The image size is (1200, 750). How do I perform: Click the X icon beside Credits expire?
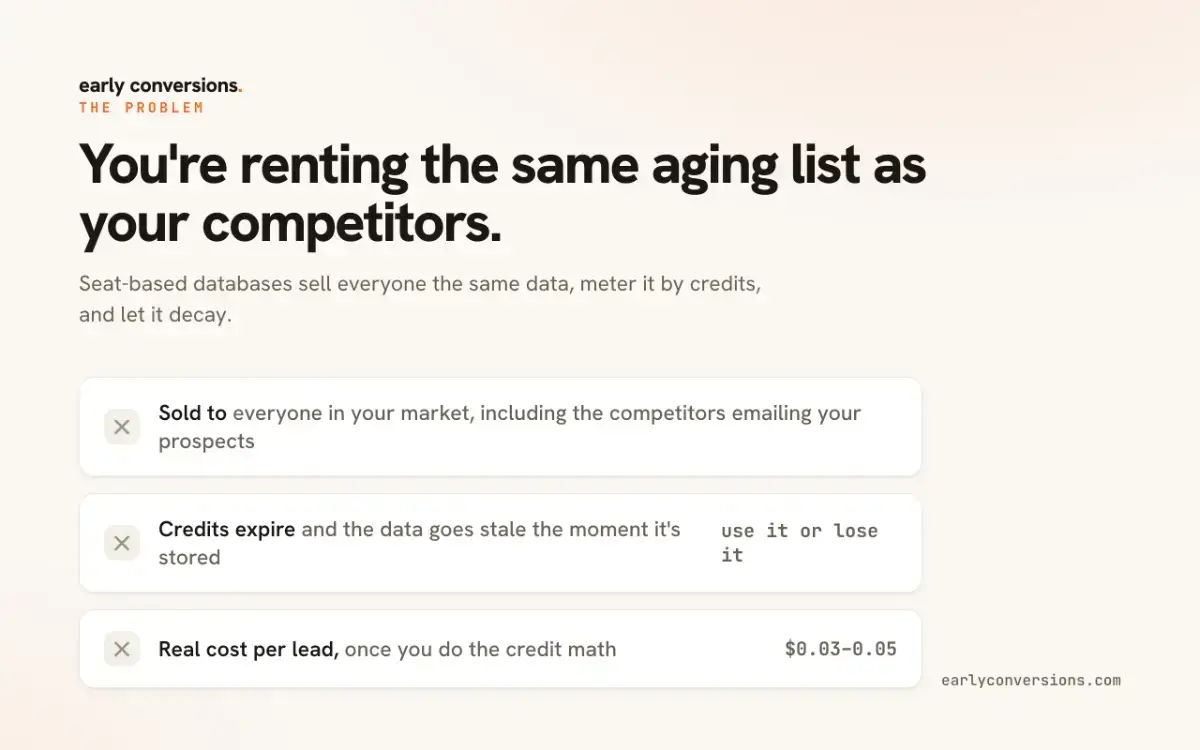[x=122, y=543]
